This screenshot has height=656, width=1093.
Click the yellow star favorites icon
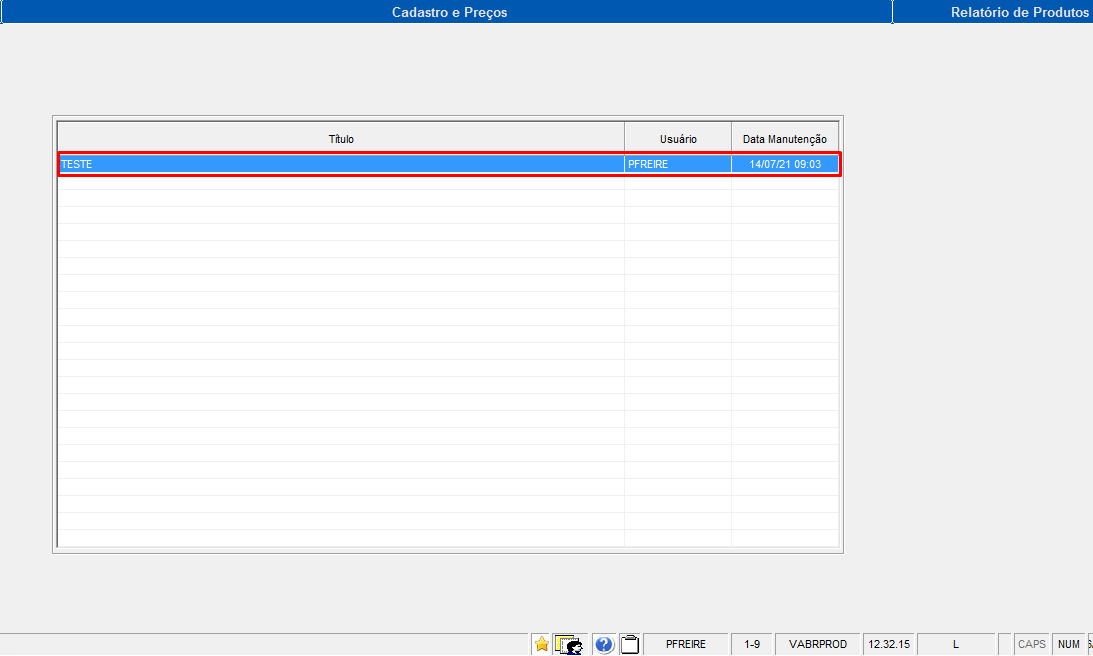(542, 644)
